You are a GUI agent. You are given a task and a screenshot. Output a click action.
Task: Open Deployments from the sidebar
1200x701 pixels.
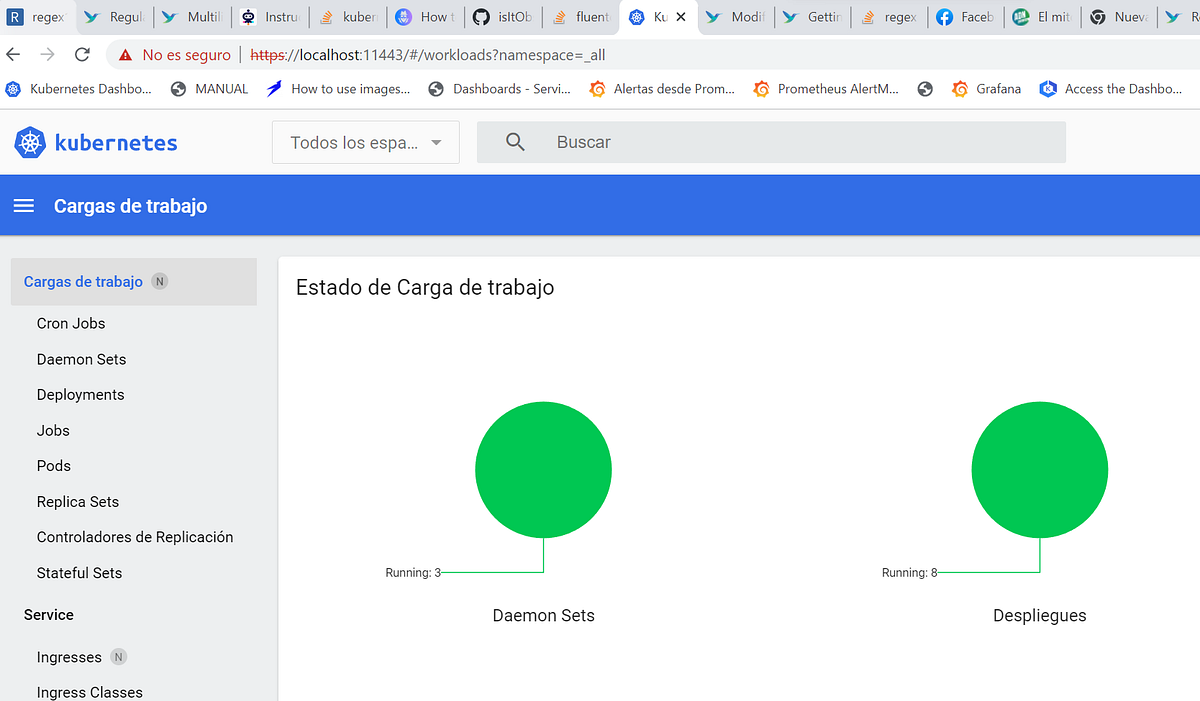[x=80, y=394]
